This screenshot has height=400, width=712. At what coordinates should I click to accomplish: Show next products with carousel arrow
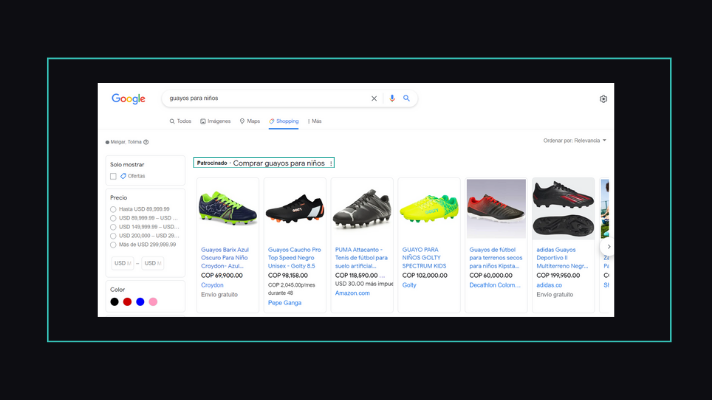point(608,247)
